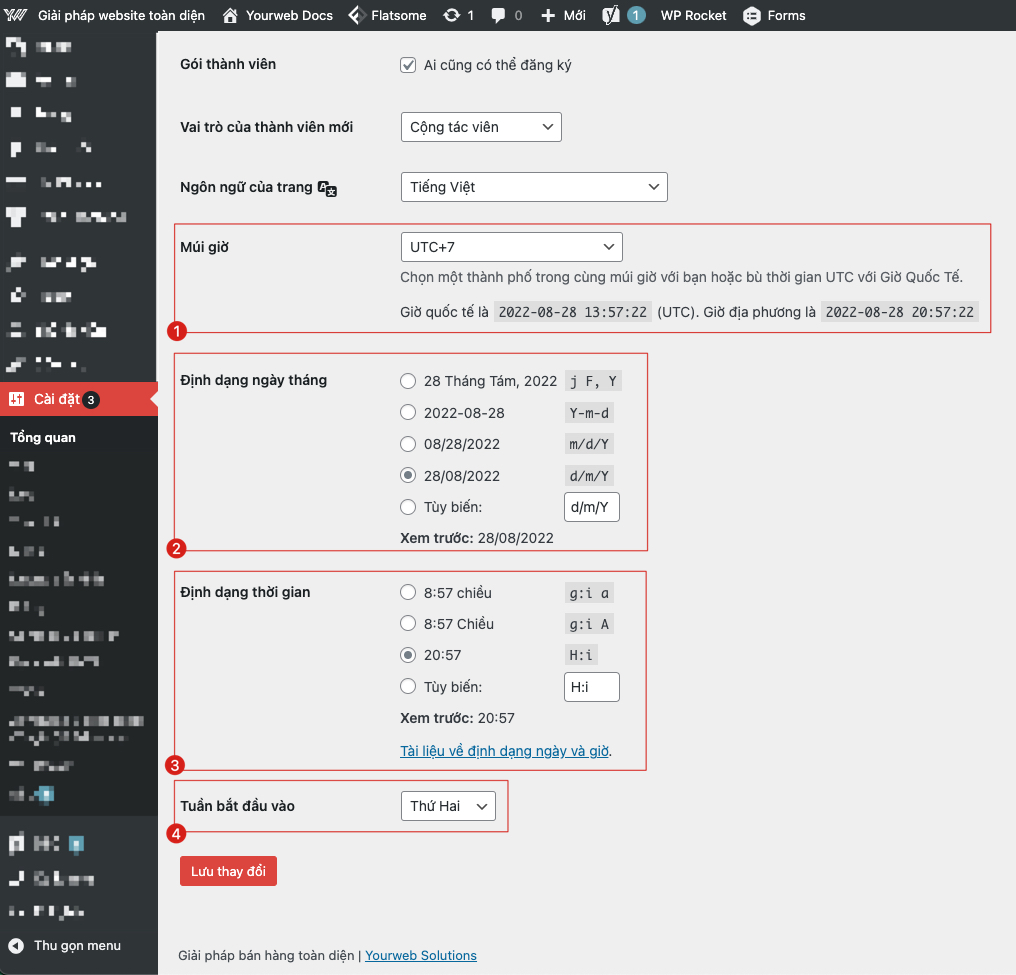Click the 'Lưu thay đổi' save button
1016x975 pixels.
point(228,871)
